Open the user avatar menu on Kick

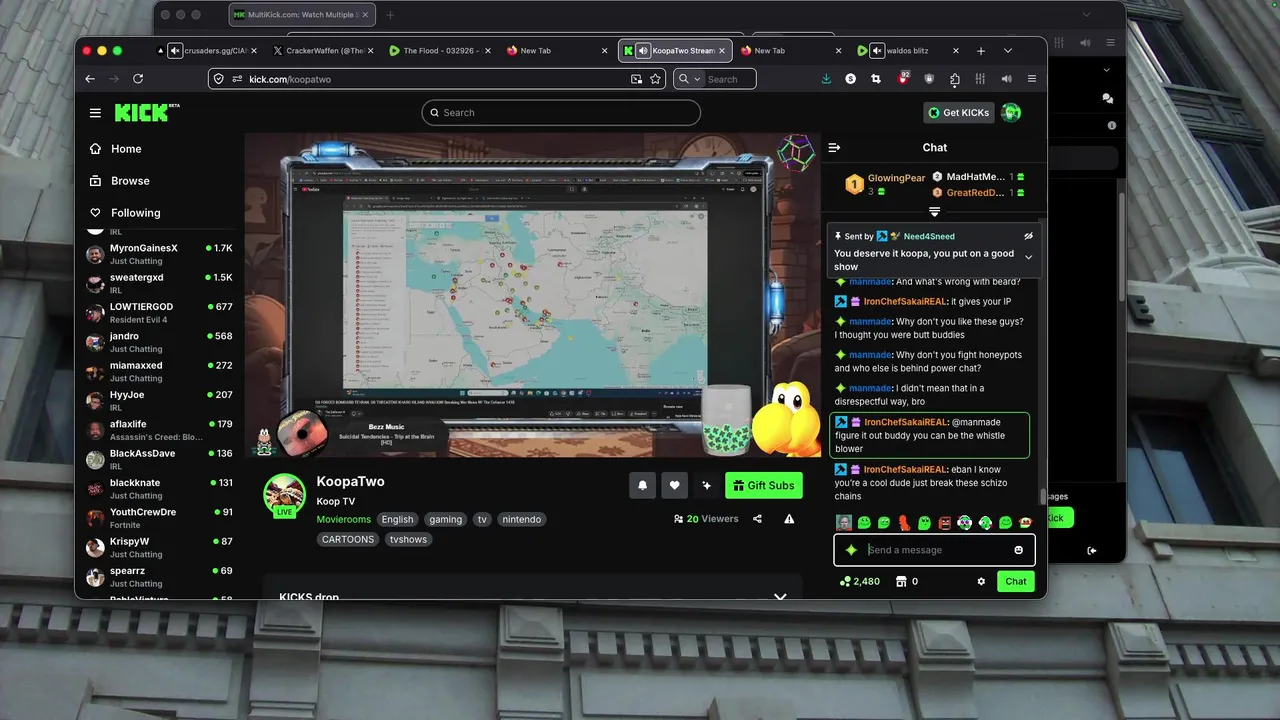(x=1011, y=112)
